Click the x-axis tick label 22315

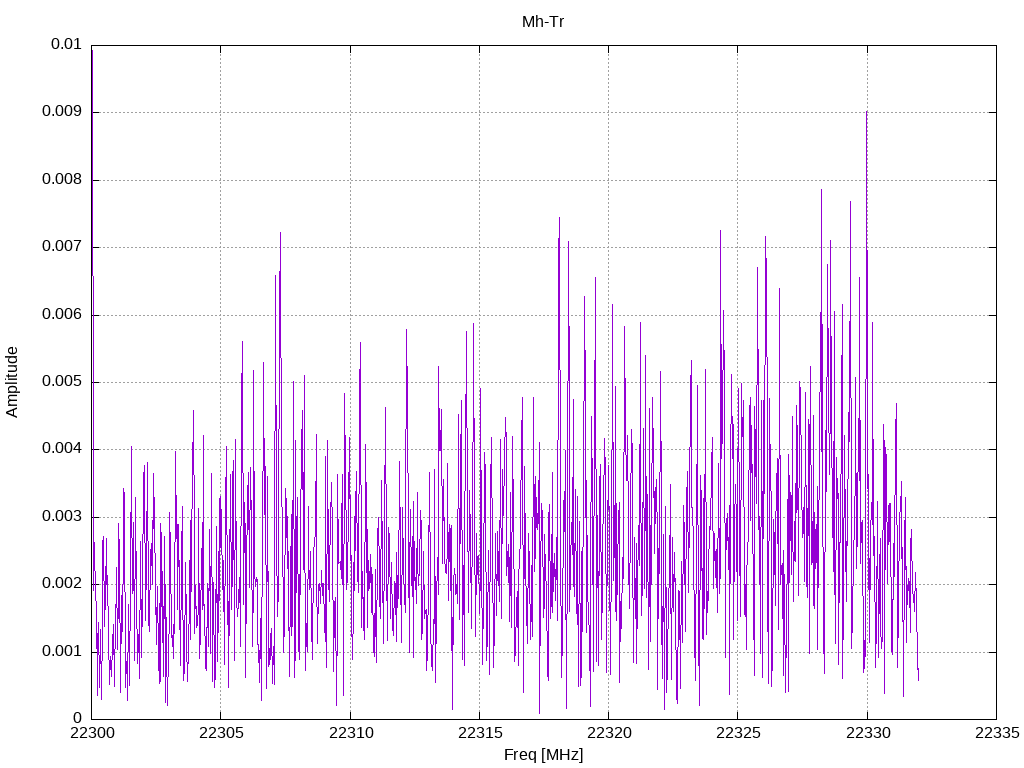(480, 733)
